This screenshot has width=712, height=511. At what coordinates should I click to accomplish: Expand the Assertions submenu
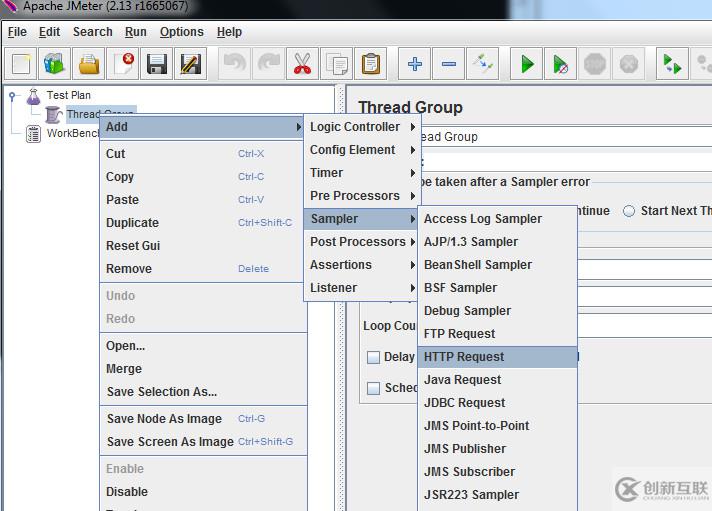pyautogui.click(x=363, y=265)
